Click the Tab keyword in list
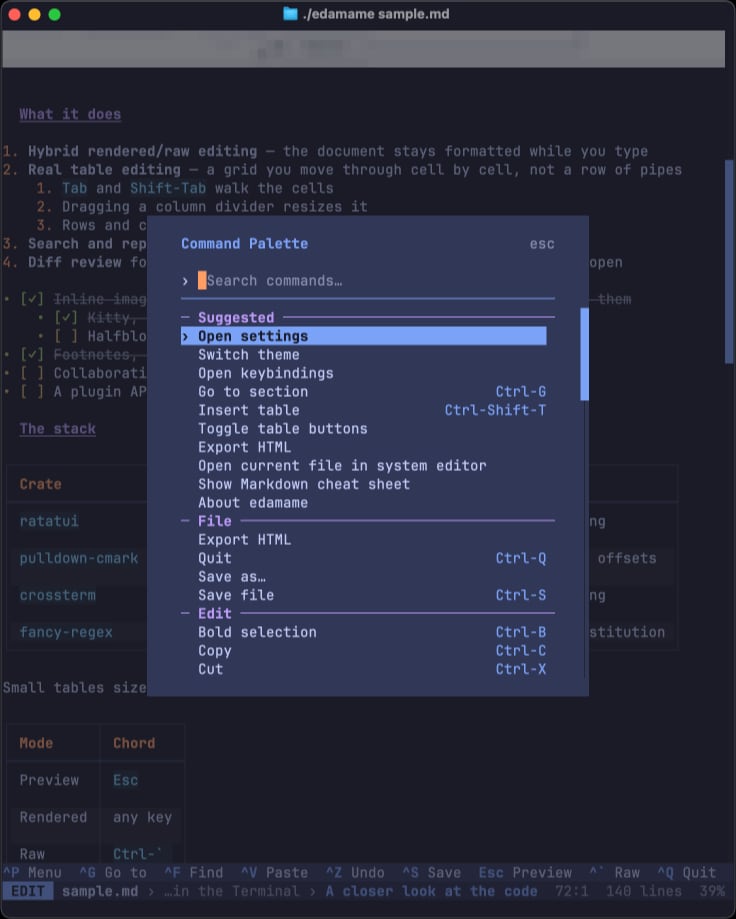Image resolution: width=736 pixels, height=919 pixels. (x=74, y=188)
